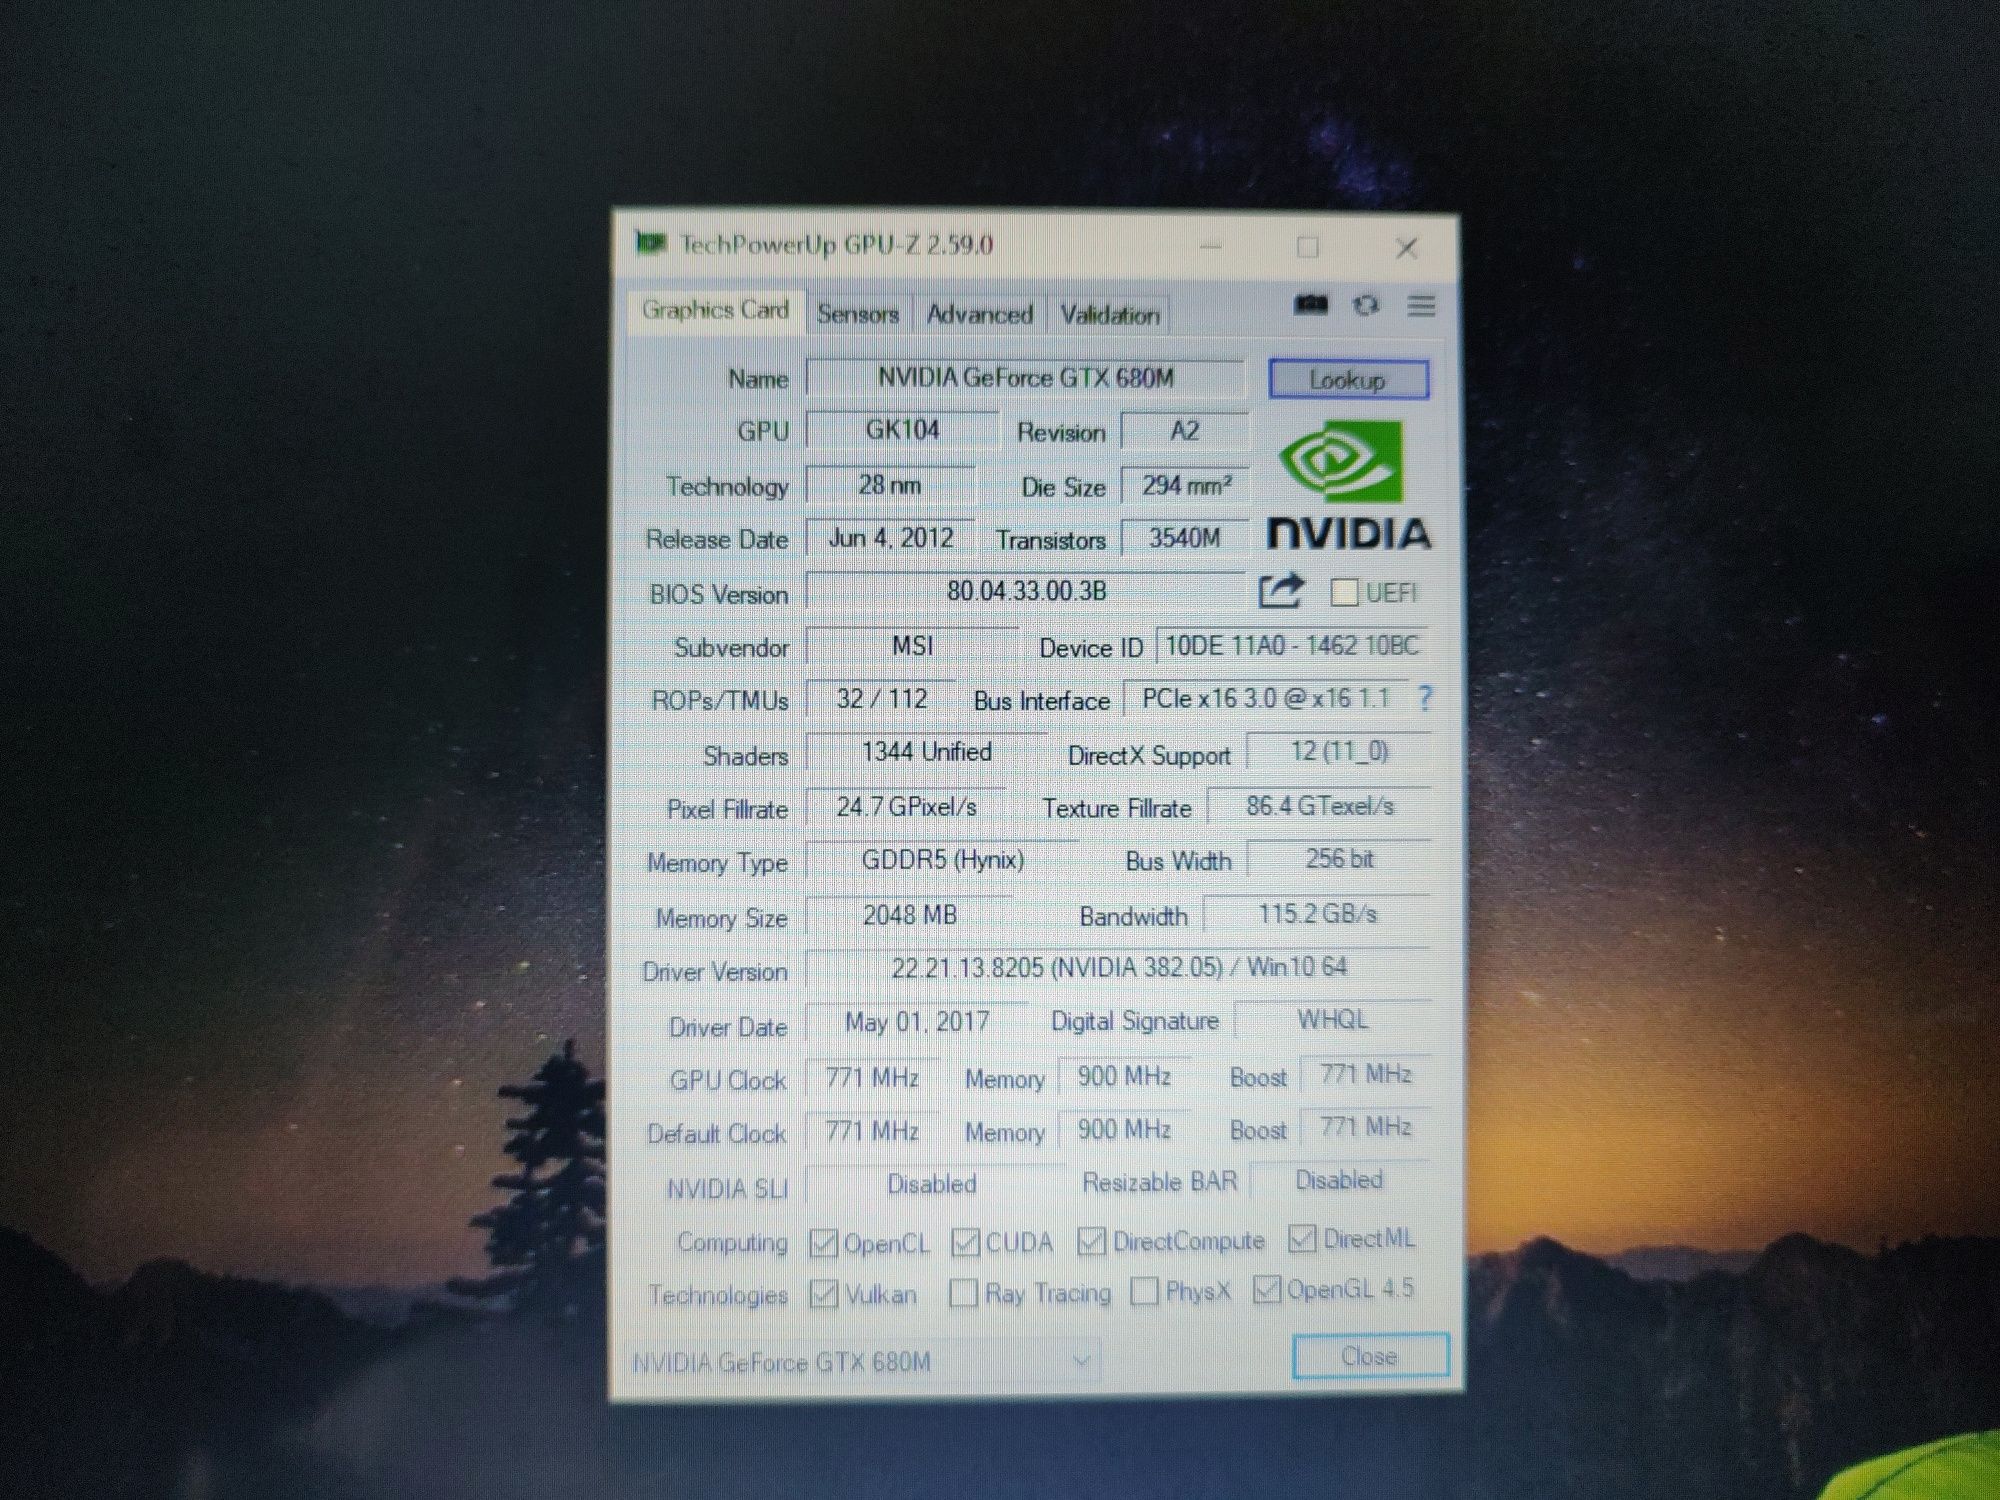The image size is (2000, 1500).
Task: Click the Technology field showing 28 nm
Action: (x=889, y=485)
